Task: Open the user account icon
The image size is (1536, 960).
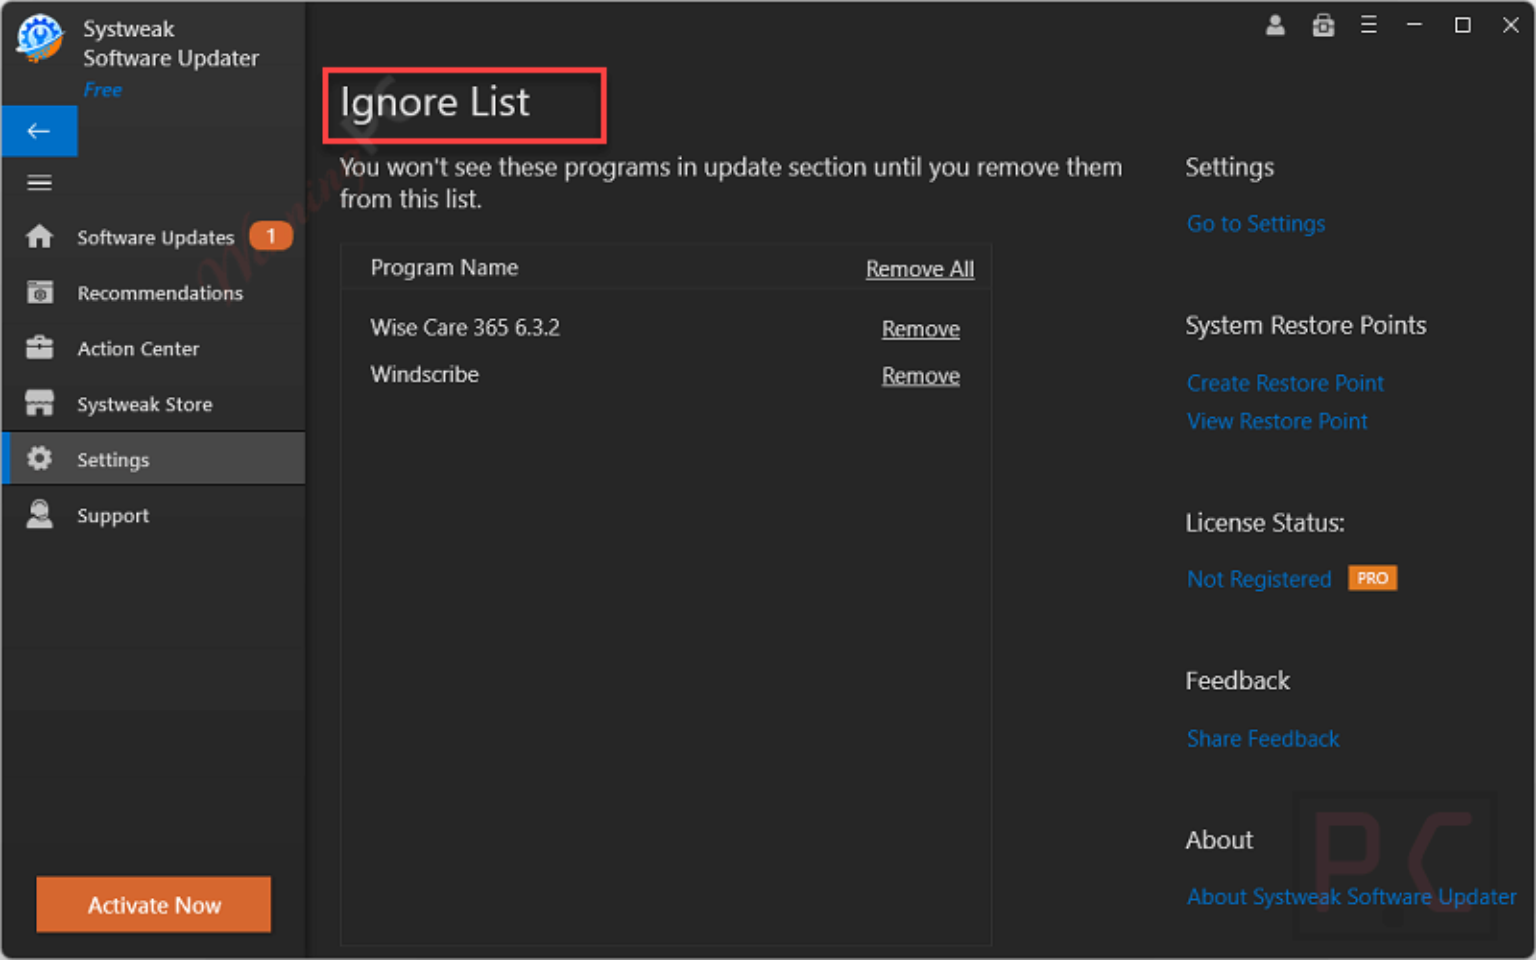Action: [x=1275, y=25]
